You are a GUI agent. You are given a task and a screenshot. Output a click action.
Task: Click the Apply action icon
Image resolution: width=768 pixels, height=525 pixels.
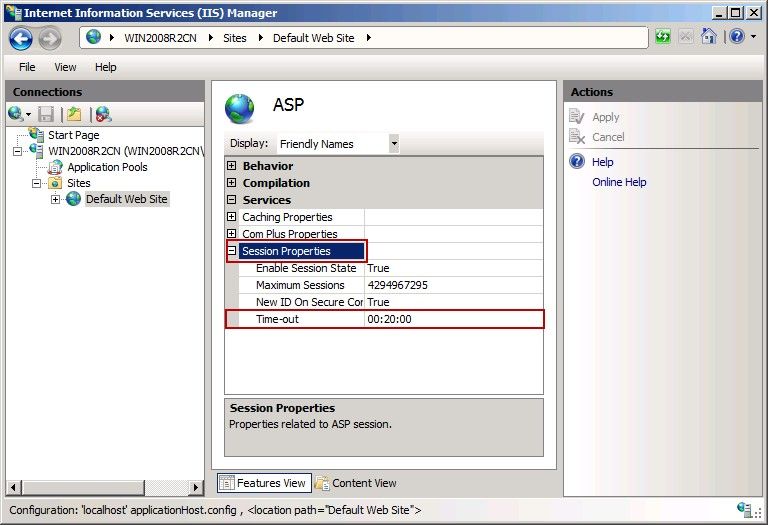[x=577, y=117]
